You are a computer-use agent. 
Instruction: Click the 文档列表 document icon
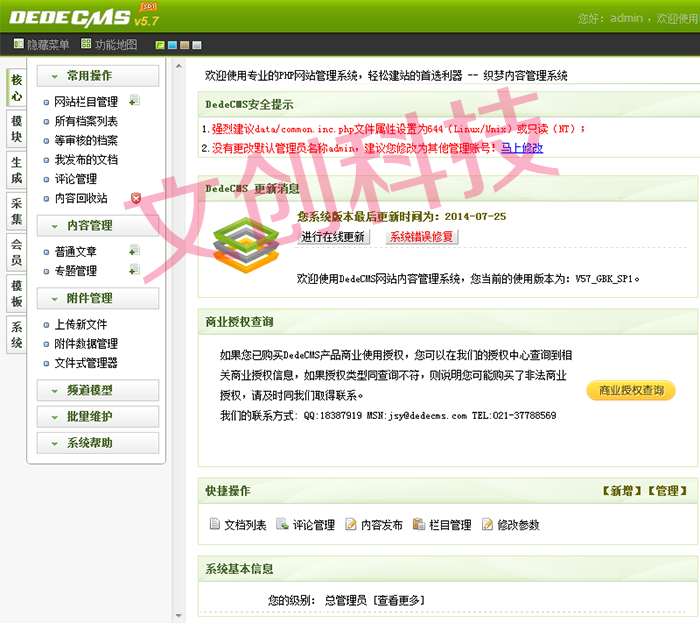click(x=215, y=524)
